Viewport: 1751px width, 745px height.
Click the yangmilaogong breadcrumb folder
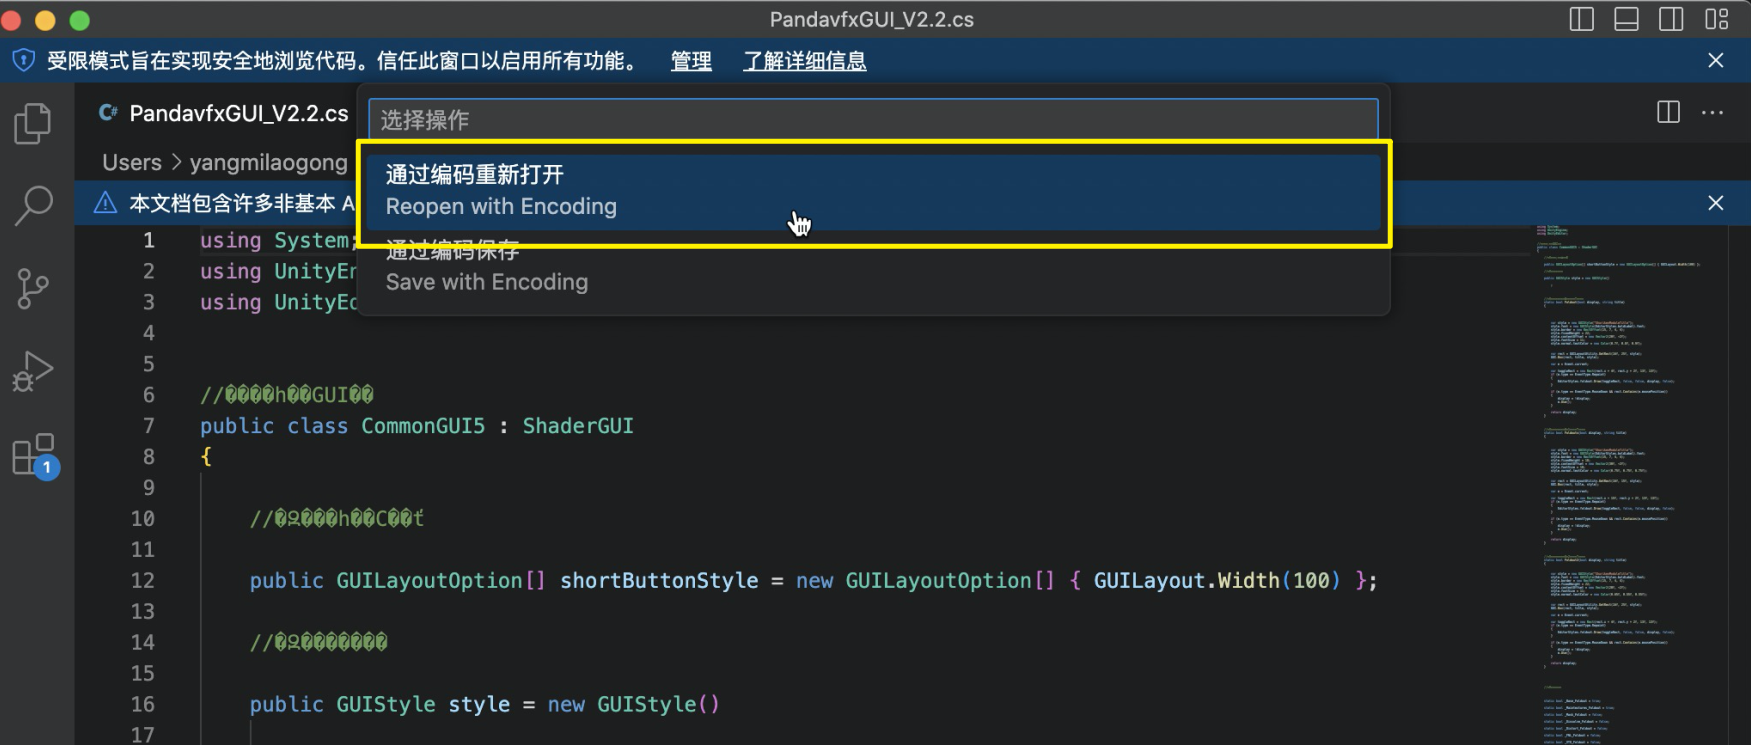pyautogui.click(x=268, y=163)
